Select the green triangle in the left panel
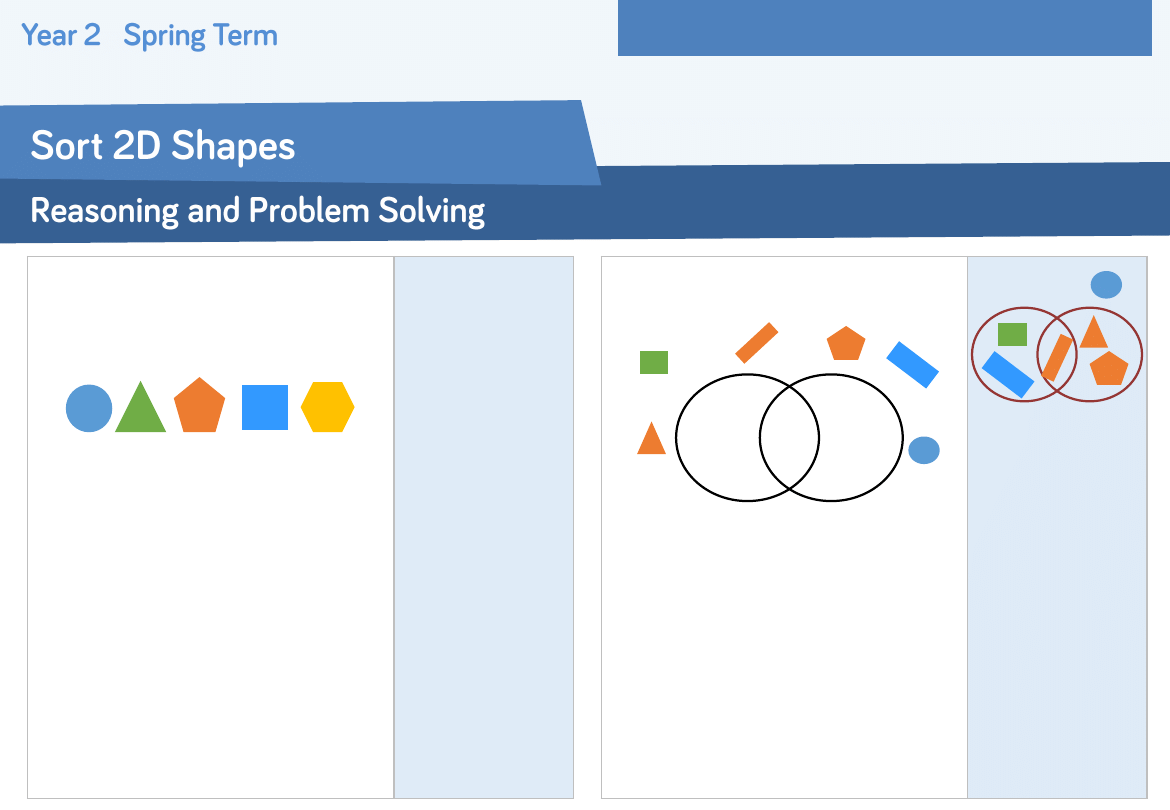This screenshot has width=1170, height=810. [x=140, y=412]
